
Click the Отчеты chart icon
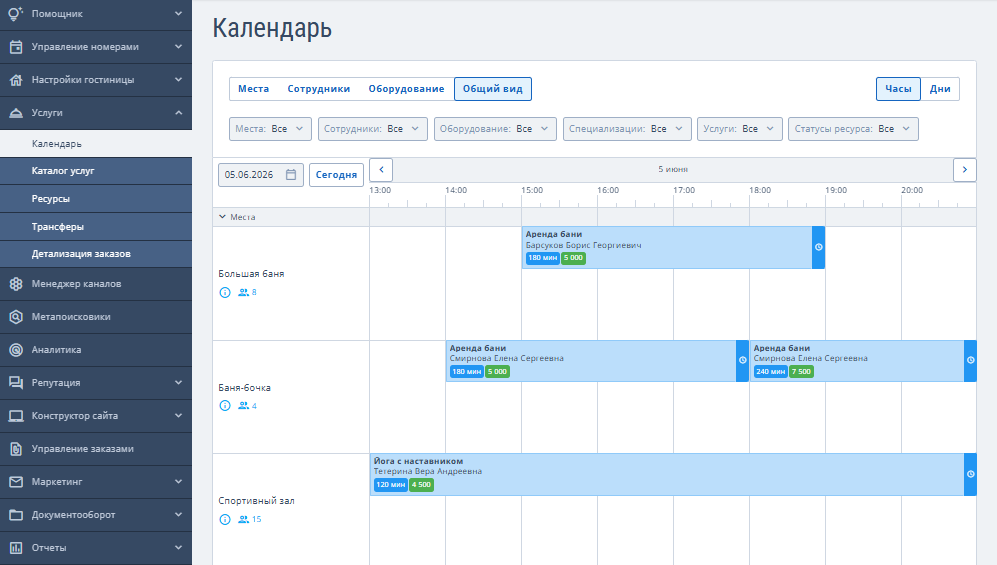coord(16,548)
